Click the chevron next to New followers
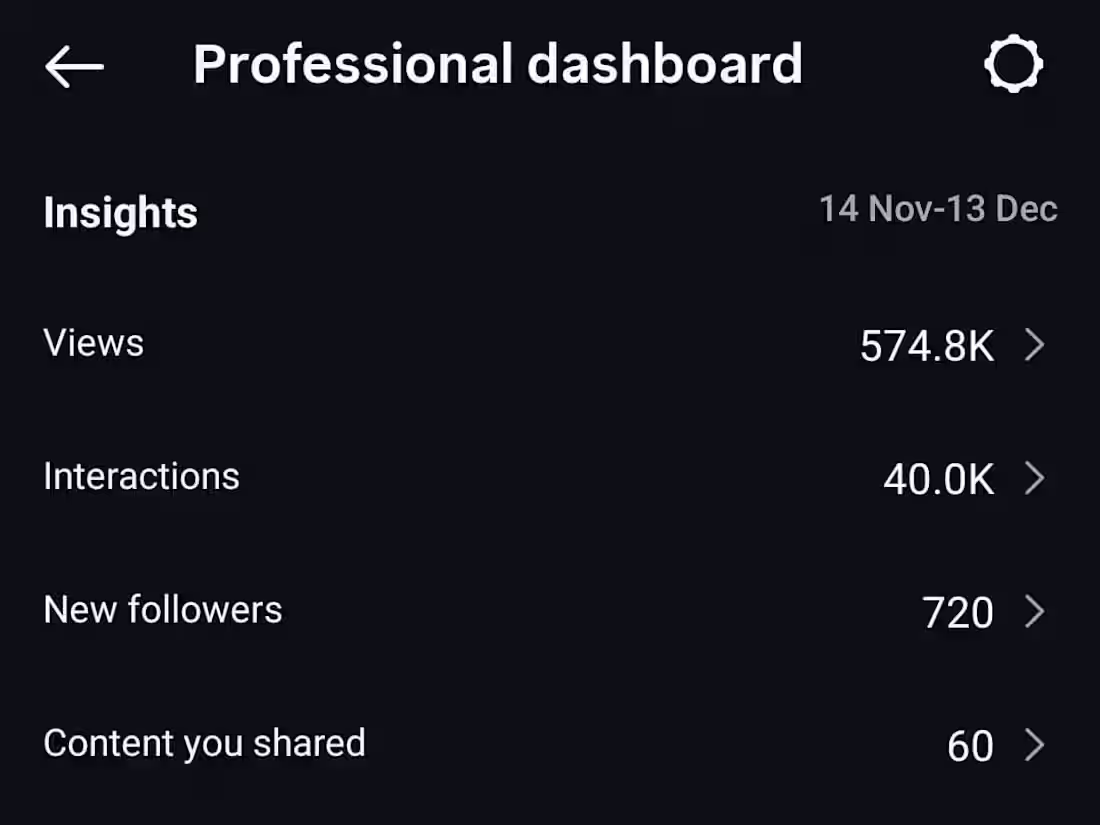The image size is (1100, 825). [x=1036, y=612]
